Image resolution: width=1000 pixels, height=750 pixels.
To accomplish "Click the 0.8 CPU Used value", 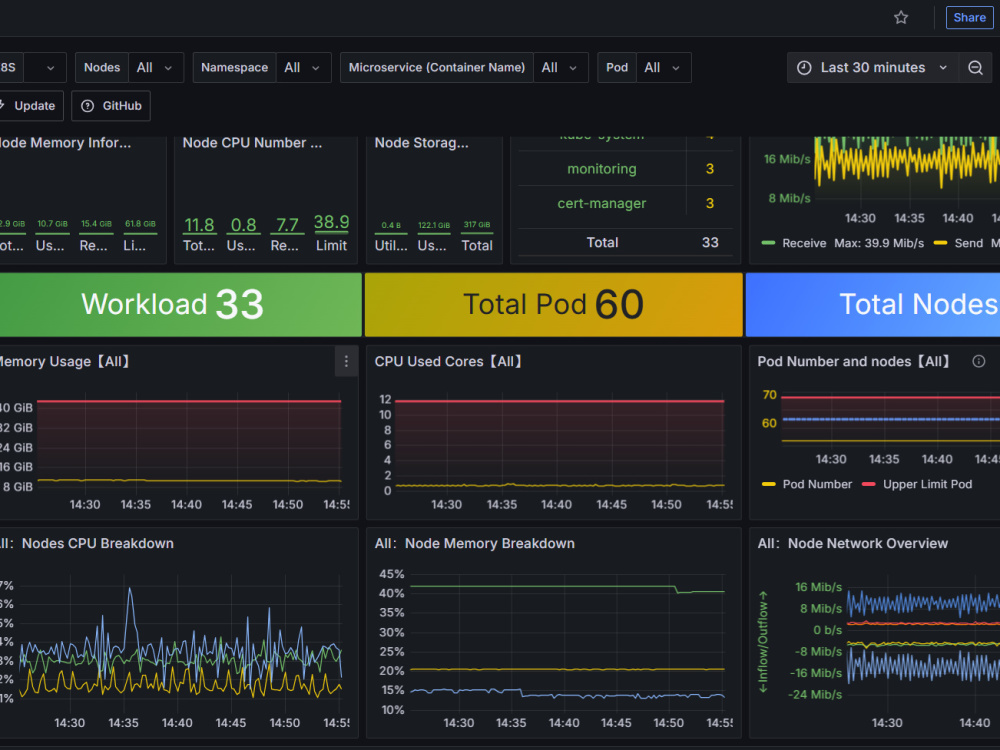I will coord(243,225).
